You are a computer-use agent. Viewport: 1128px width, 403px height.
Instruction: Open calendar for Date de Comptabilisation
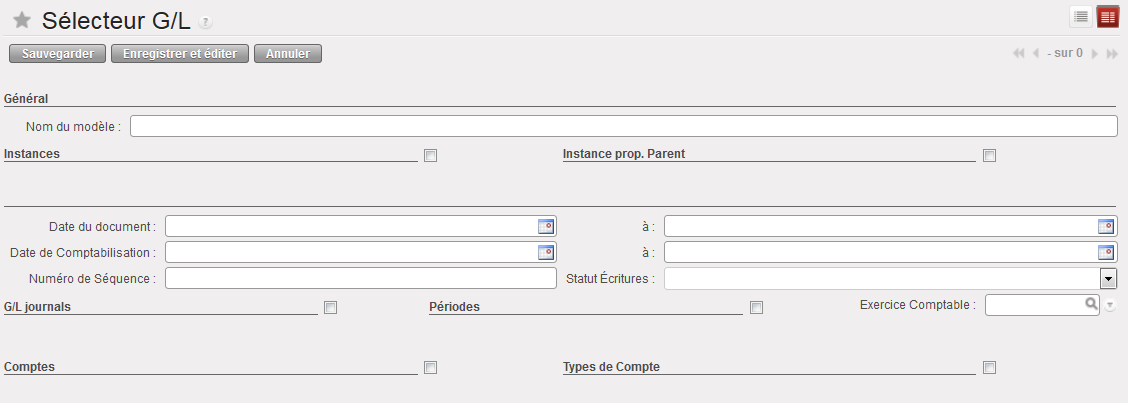point(546,252)
